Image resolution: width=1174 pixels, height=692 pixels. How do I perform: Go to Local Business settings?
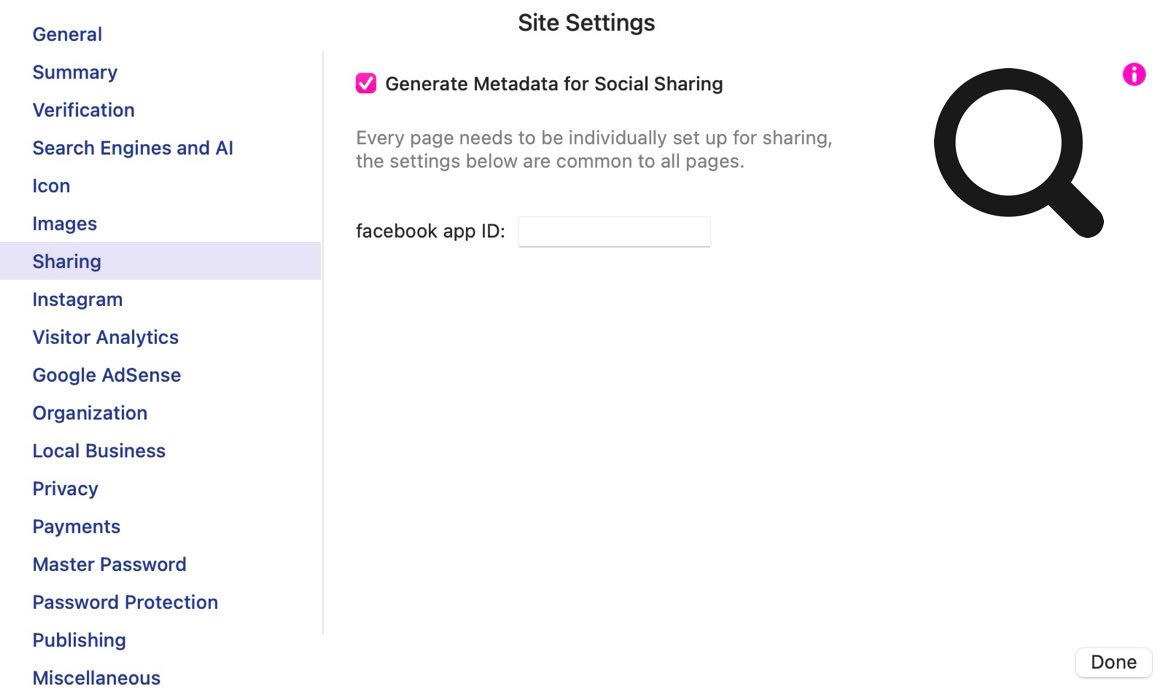pyautogui.click(x=98, y=451)
